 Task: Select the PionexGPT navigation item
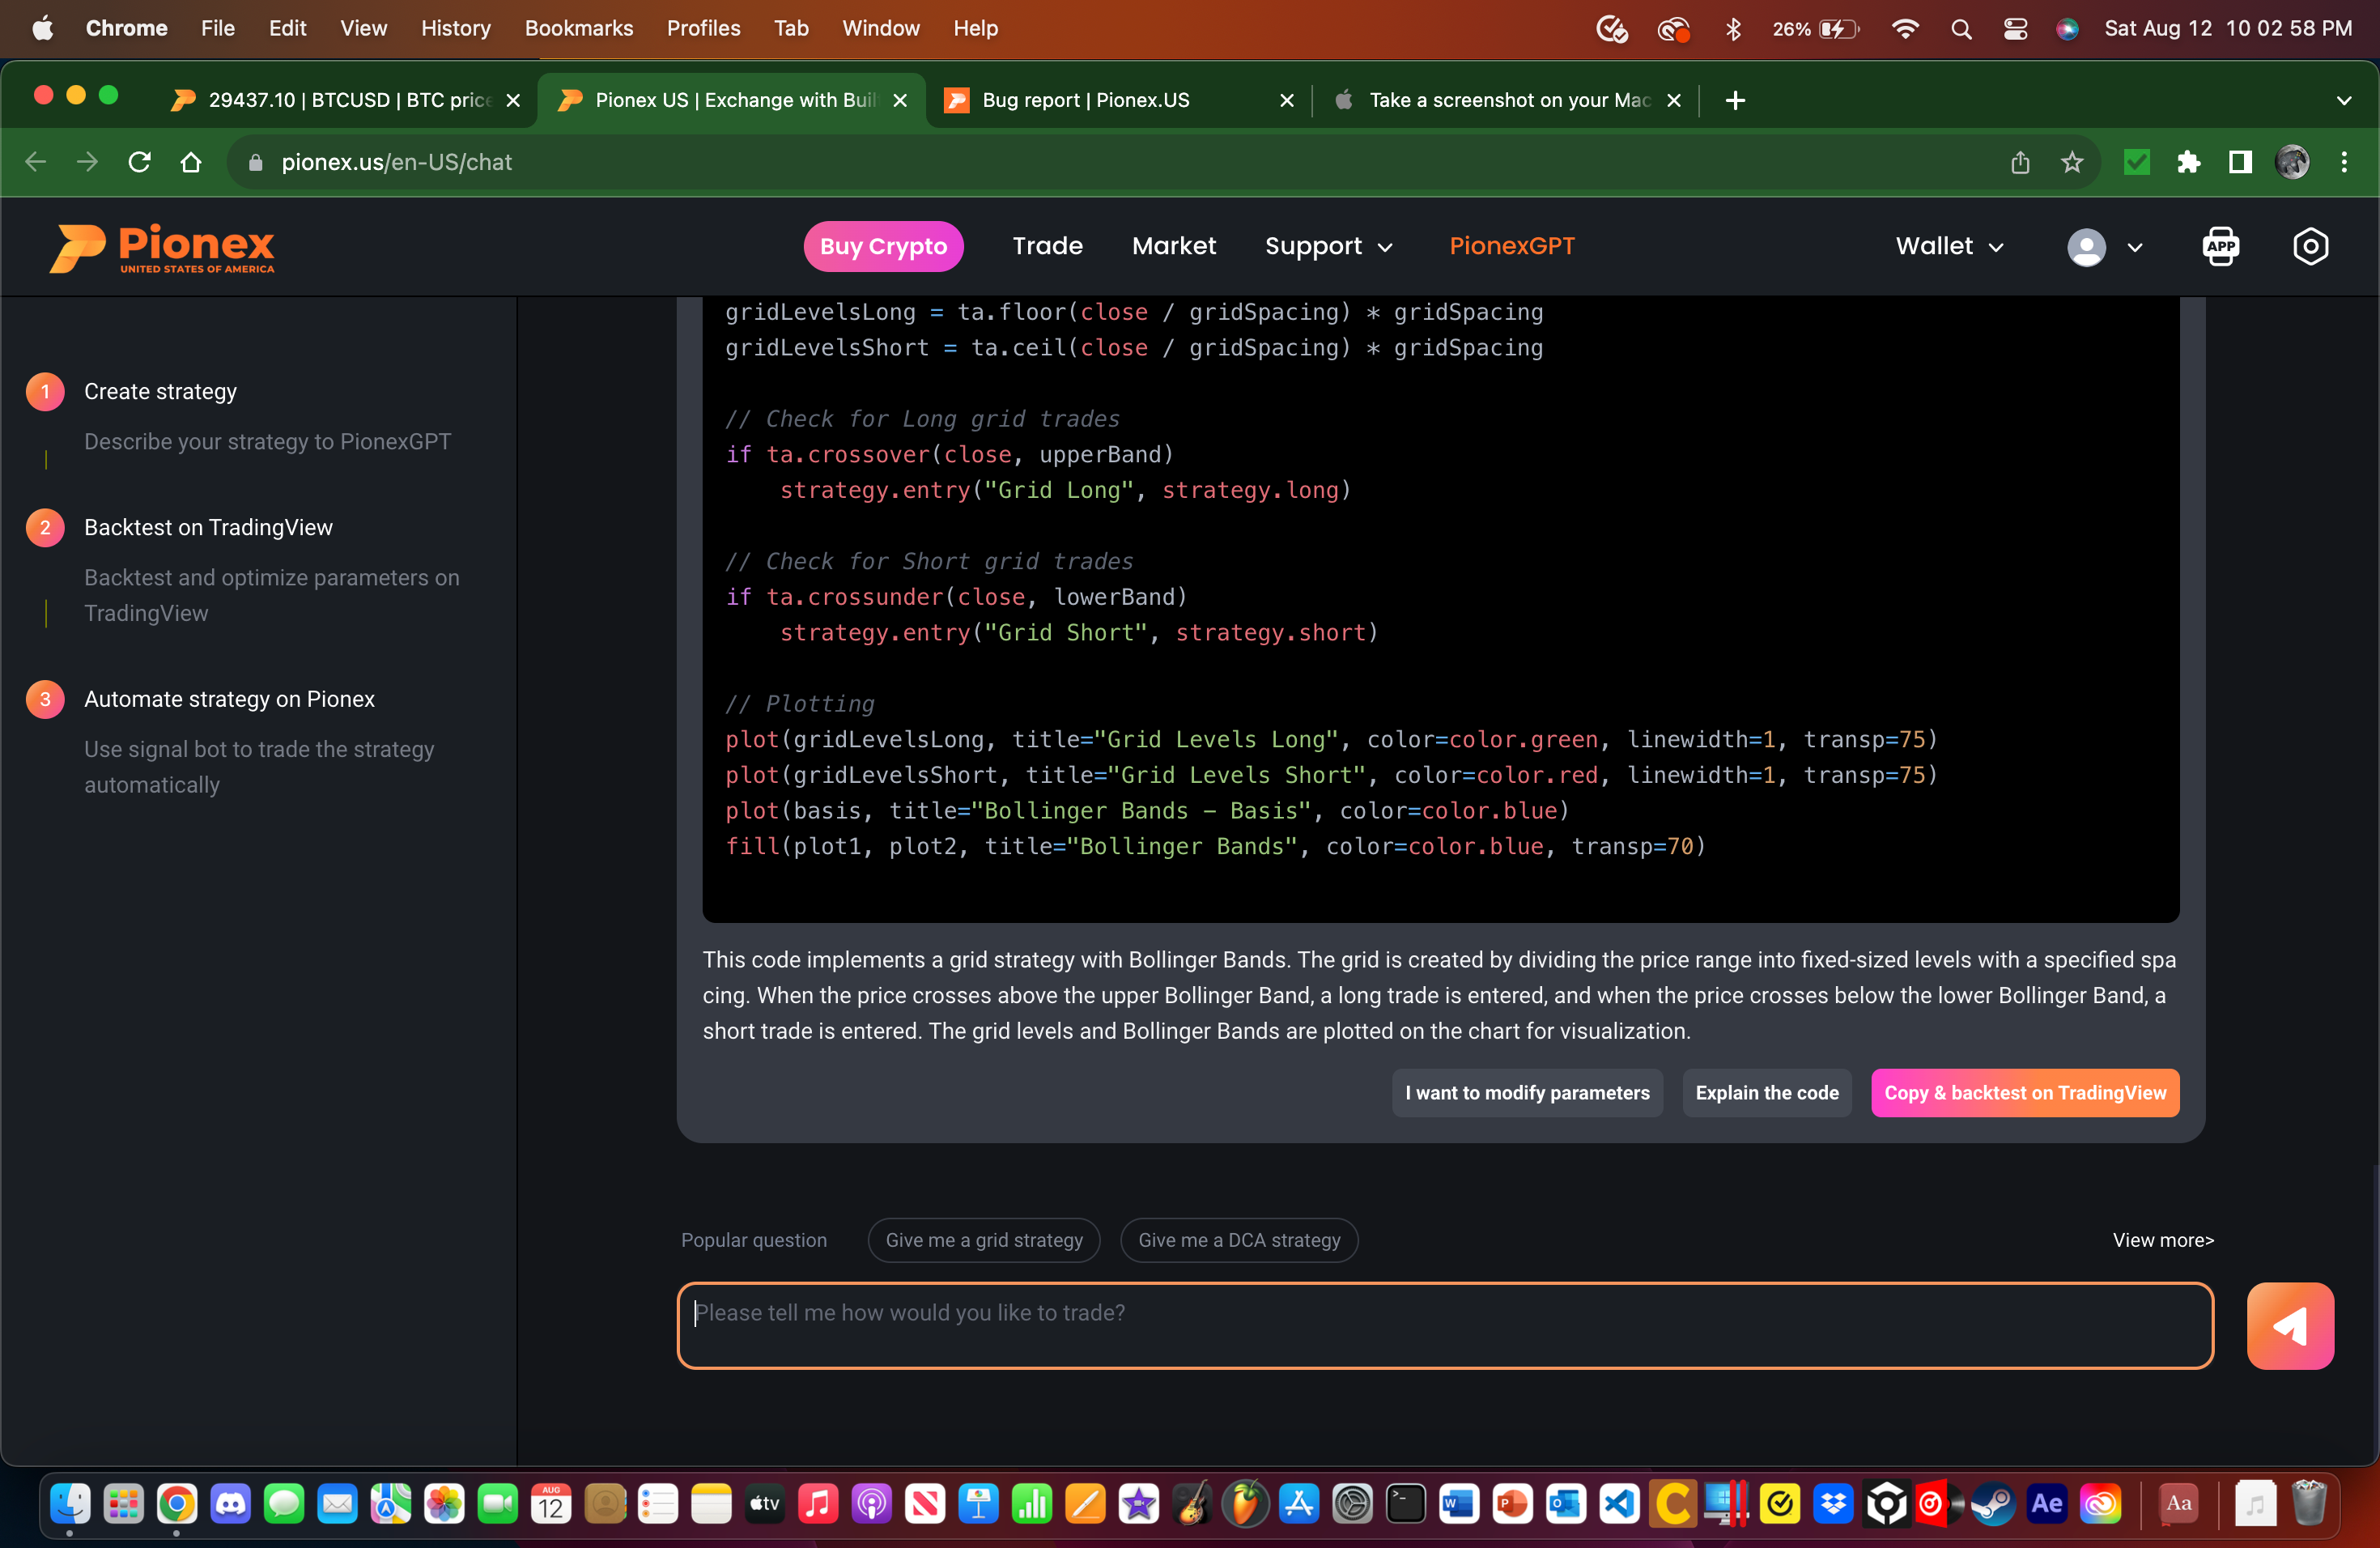pyautogui.click(x=1512, y=246)
